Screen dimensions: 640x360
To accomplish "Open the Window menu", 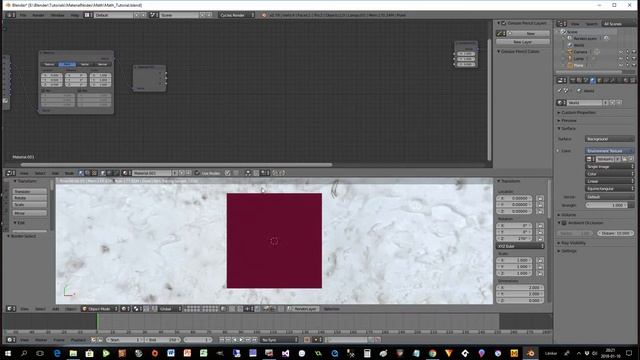I will [x=58, y=15].
